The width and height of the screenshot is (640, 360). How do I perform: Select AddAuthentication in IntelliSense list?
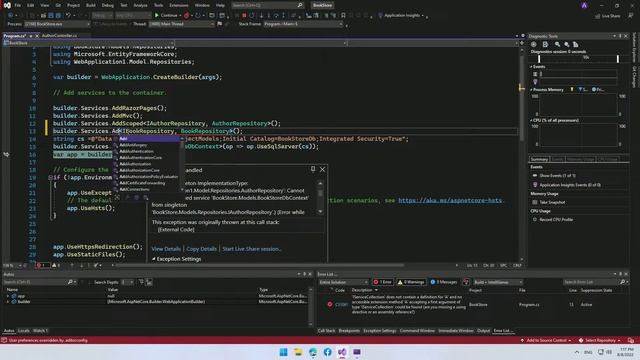click(136, 151)
